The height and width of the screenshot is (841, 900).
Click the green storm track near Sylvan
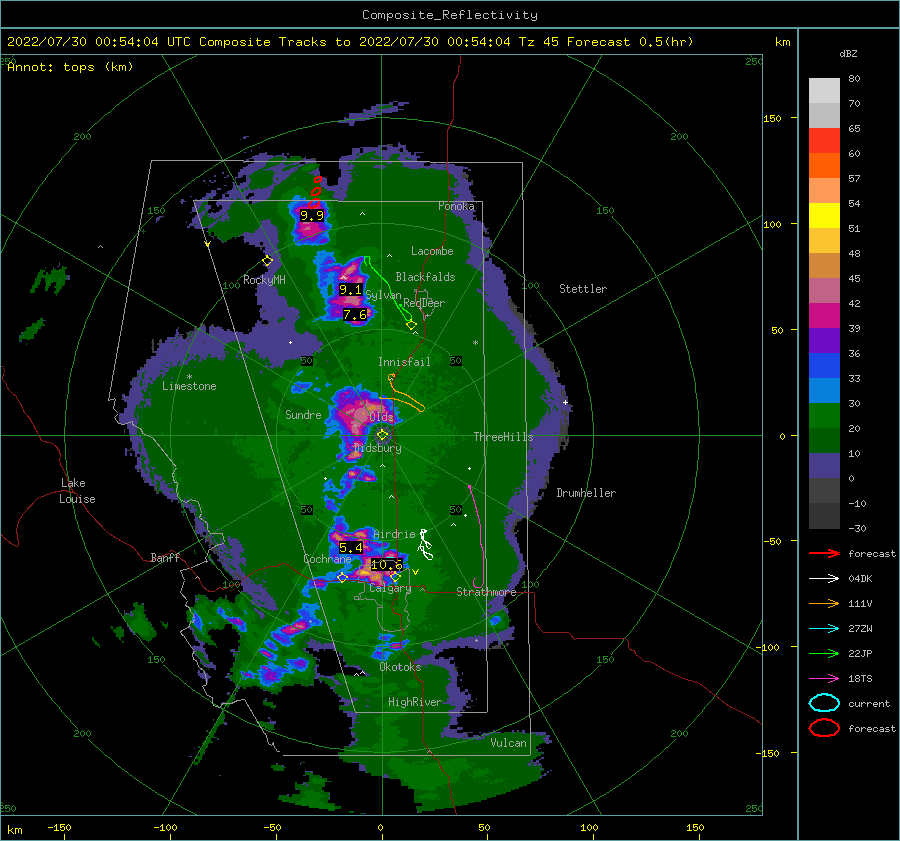388,290
